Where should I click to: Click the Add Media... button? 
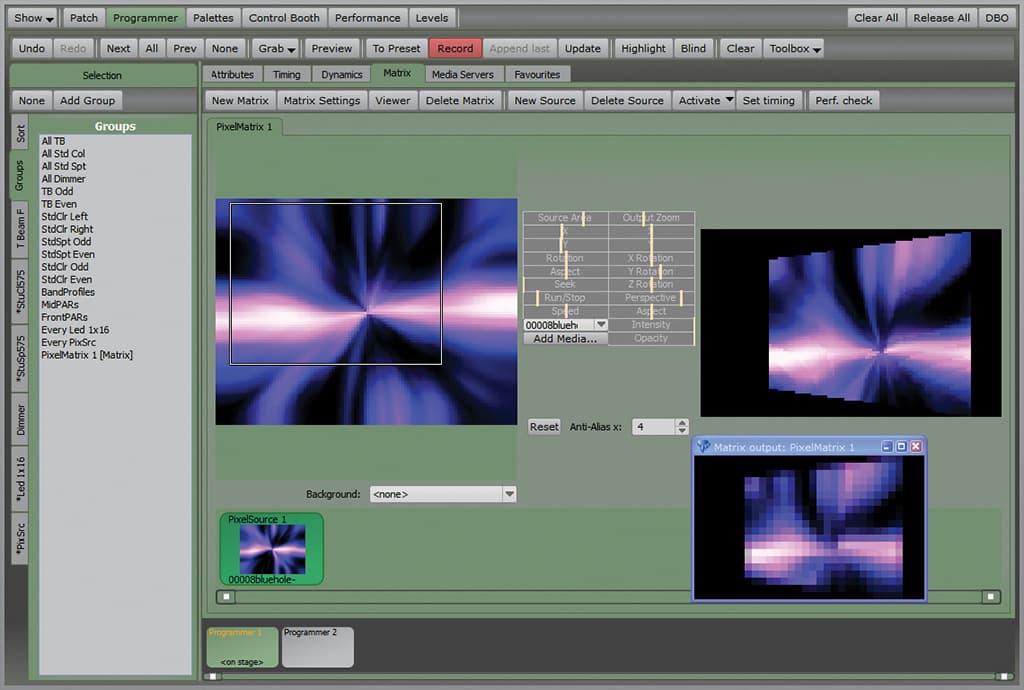[566, 339]
